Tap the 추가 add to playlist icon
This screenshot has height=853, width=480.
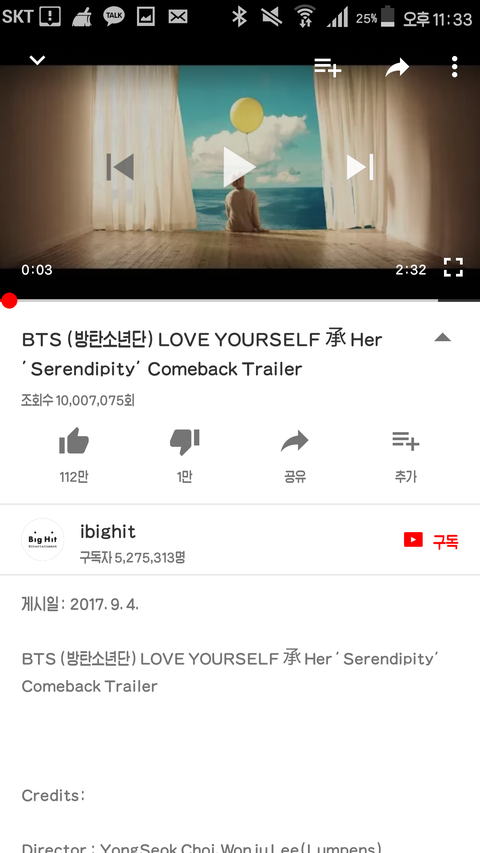[406, 441]
